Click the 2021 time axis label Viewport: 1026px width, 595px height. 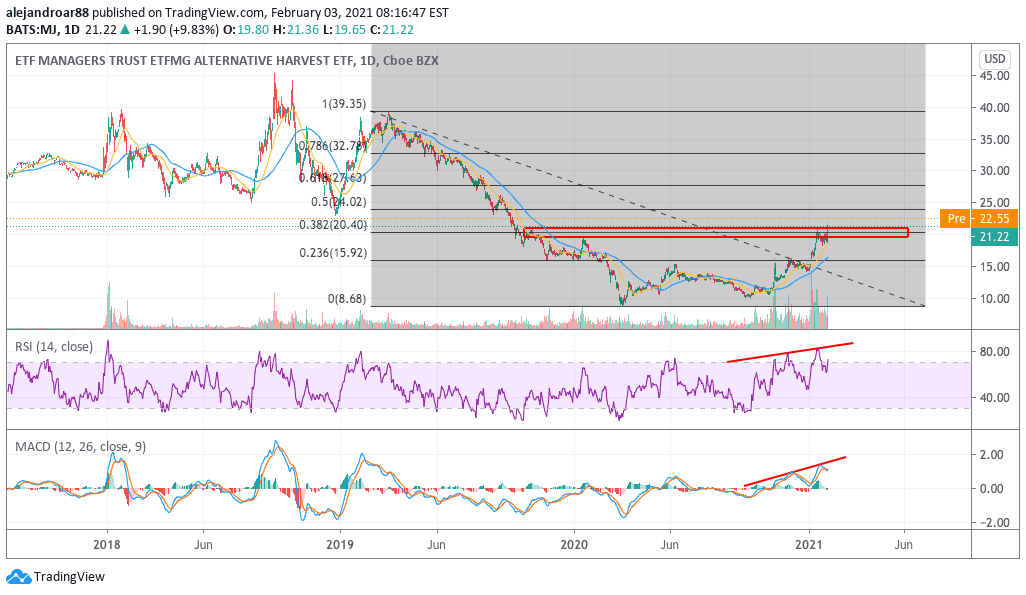click(809, 545)
